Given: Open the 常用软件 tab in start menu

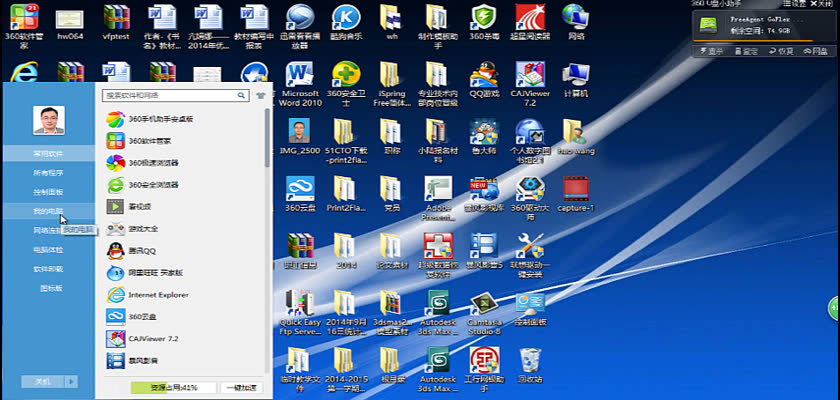Looking at the screenshot, I should (x=48, y=154).
